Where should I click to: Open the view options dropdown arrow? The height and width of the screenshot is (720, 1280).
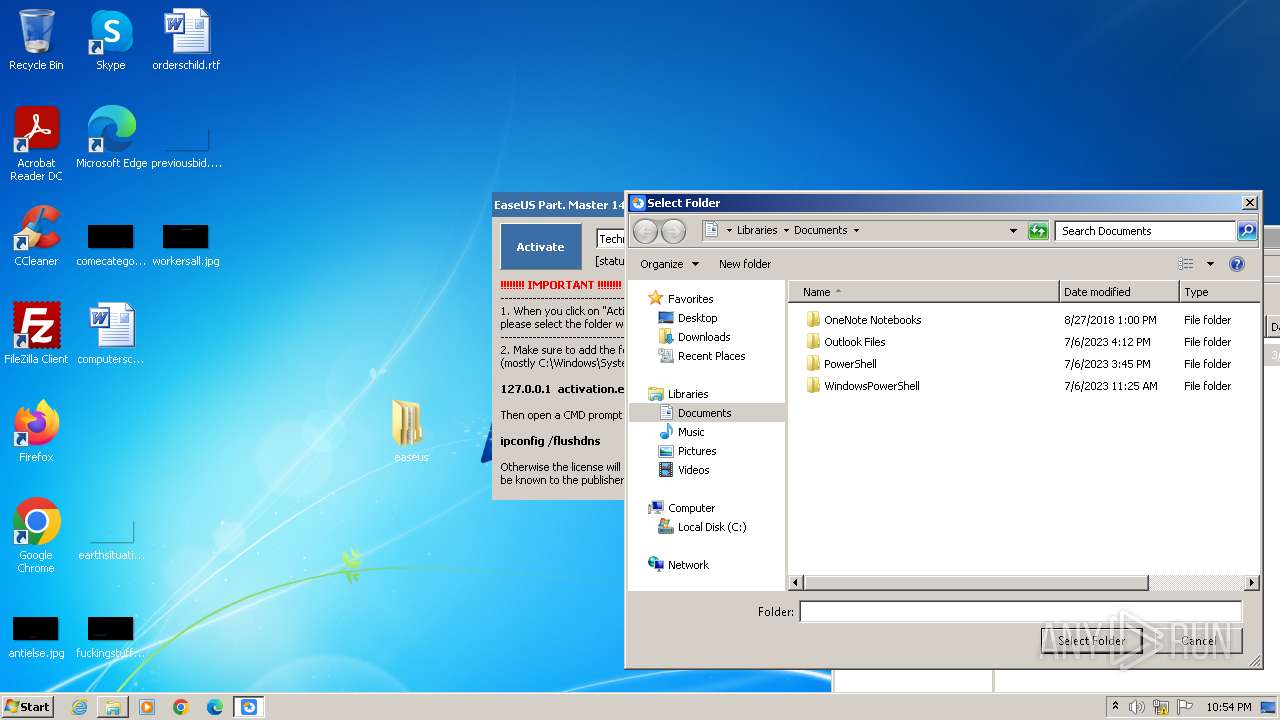click(1209, 264)
